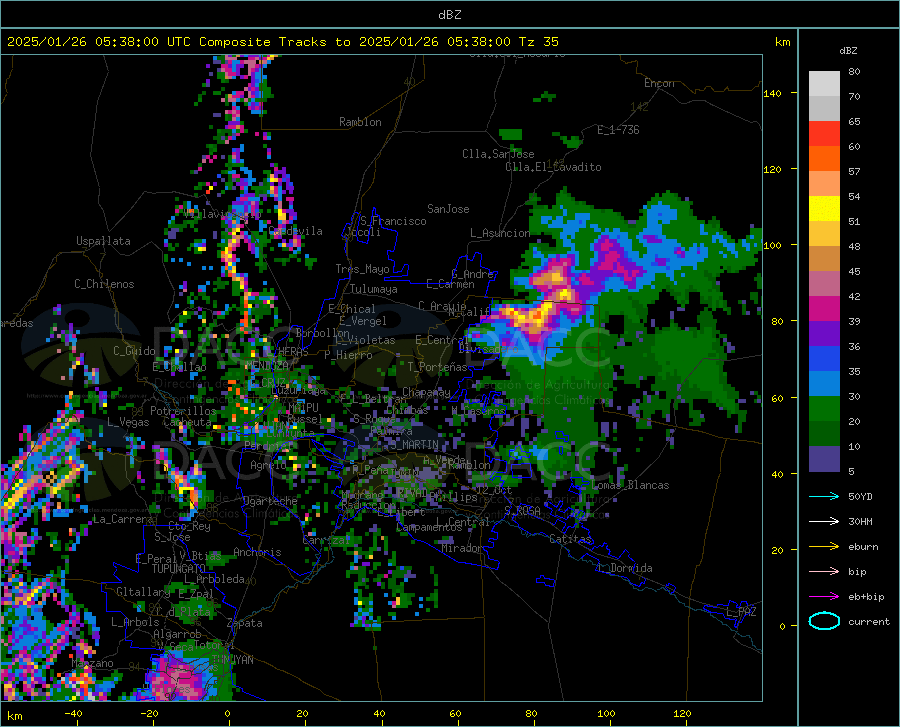The height and width of the screenshot is (727, 900).
Task: Select the pink bip arrow symbol
Action: coord(824,572)
